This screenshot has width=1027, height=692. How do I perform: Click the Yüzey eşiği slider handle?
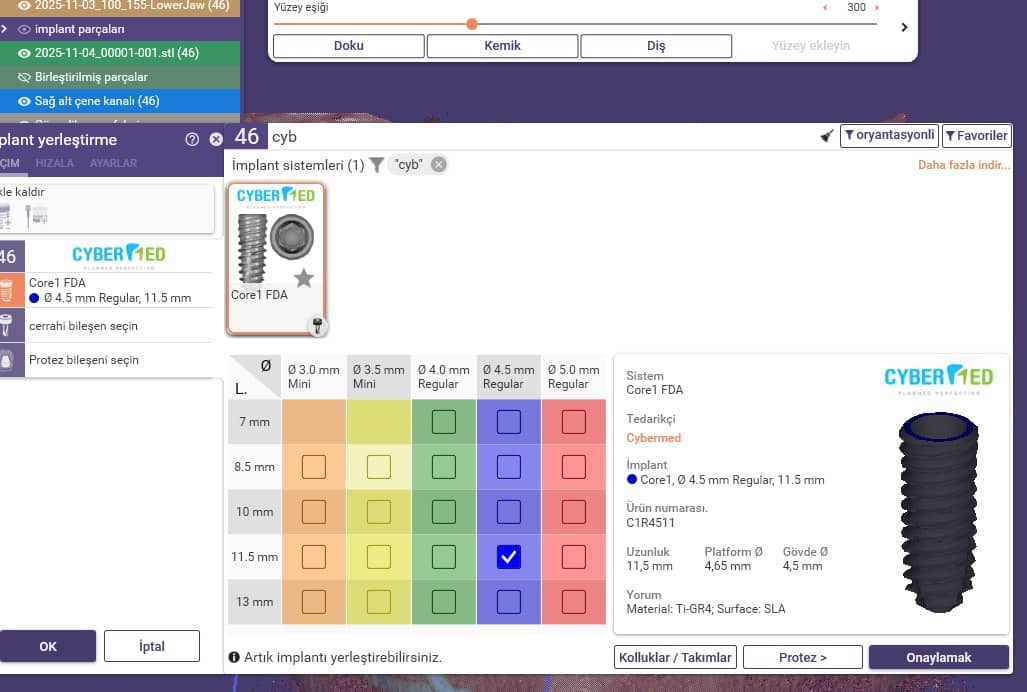pos(472,24)
